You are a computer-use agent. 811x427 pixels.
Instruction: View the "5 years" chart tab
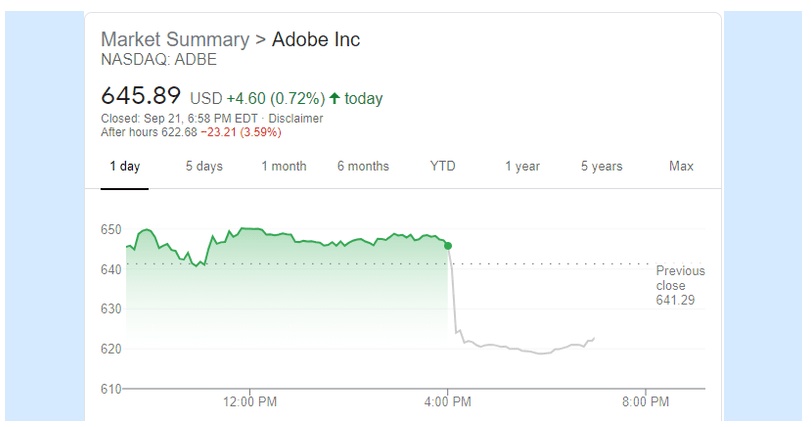[601, 166]
